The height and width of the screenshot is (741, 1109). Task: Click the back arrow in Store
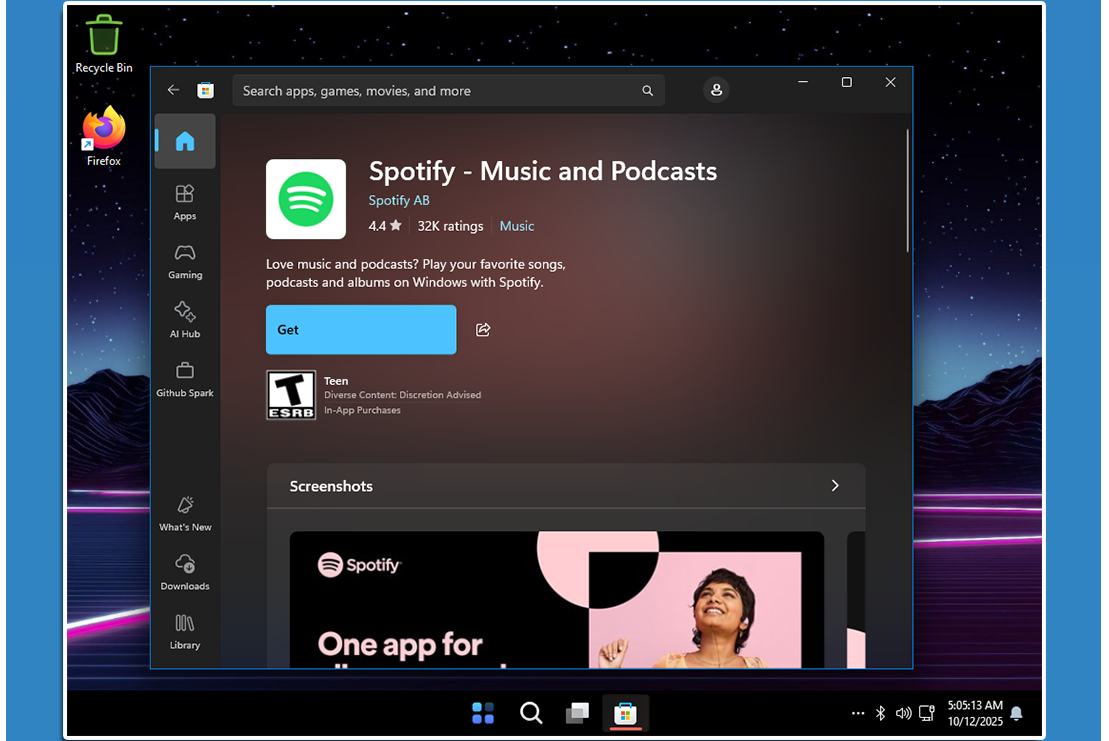pos(173,90)
